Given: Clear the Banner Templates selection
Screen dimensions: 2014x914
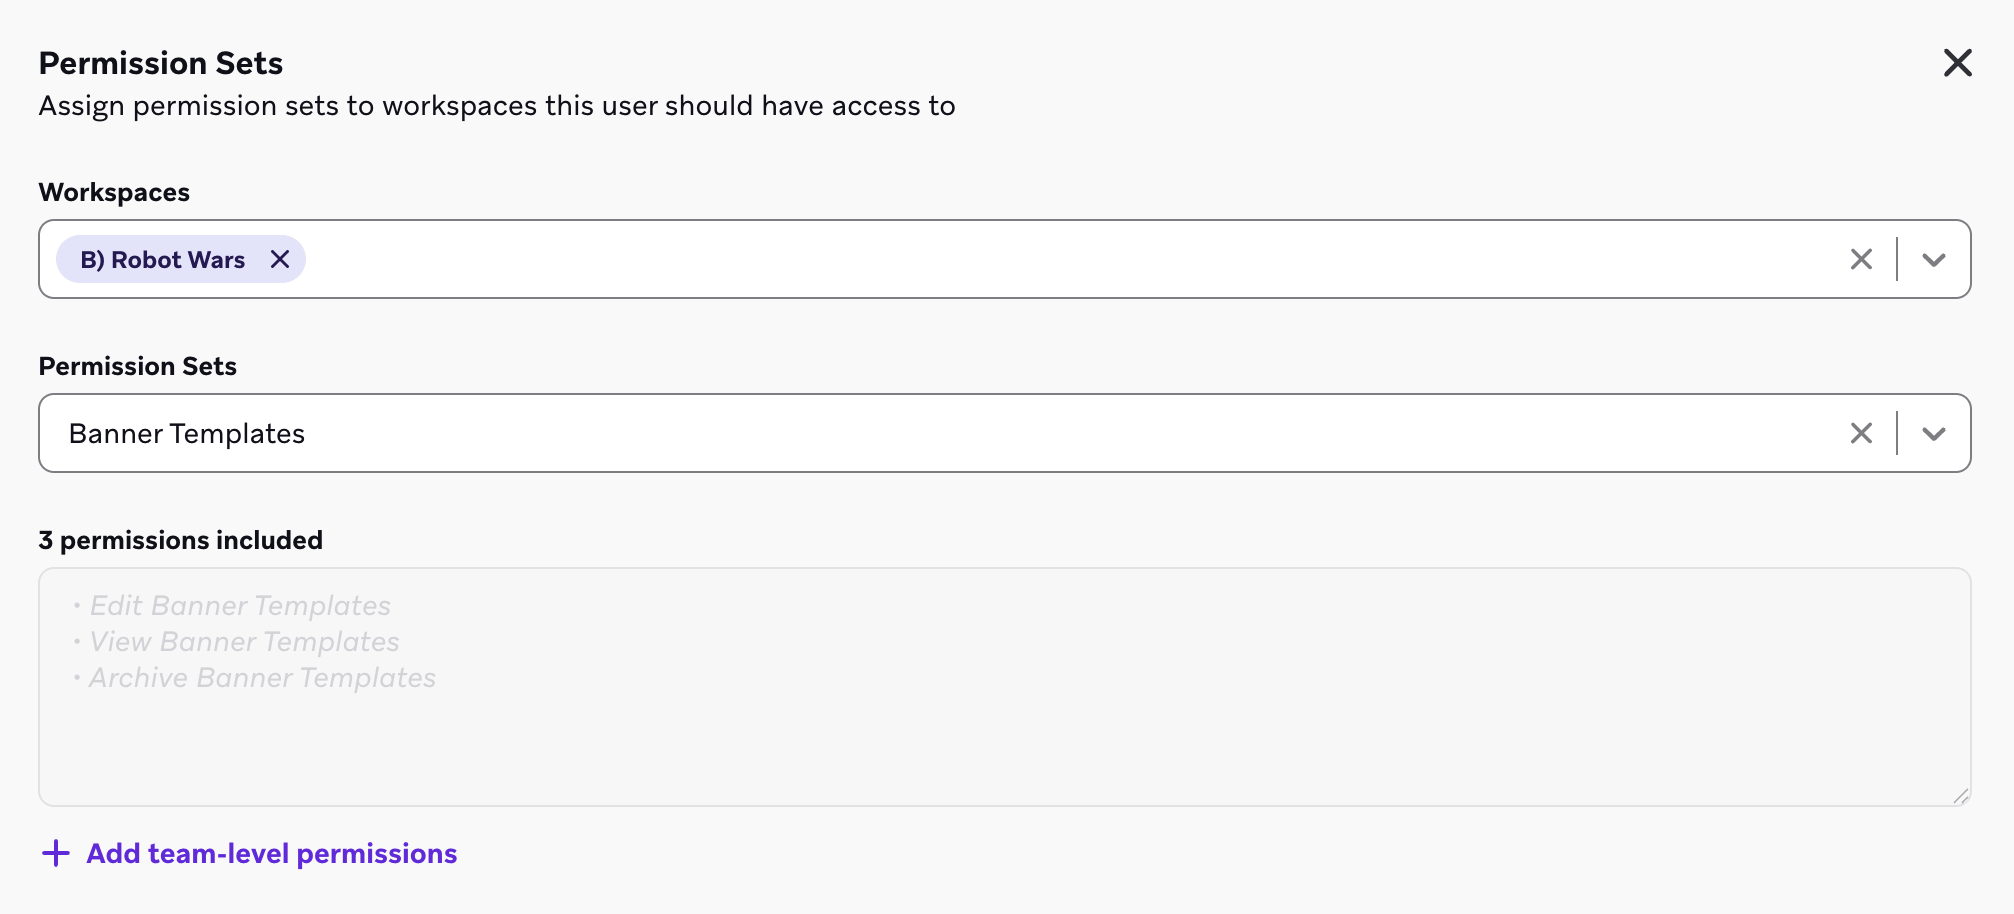Looking at the screenshot, I should pyautogui.click(x=1860, y=434).
